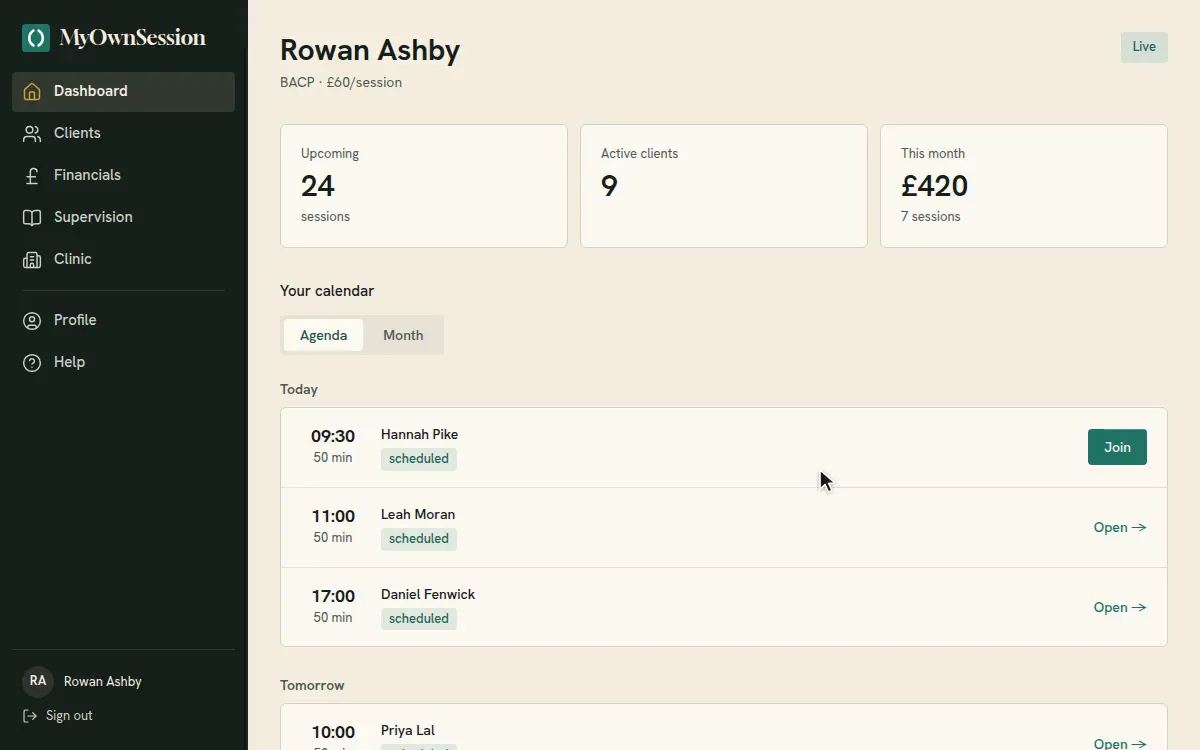Click scheduled badge under Leah Moran

tap(419, 539)
